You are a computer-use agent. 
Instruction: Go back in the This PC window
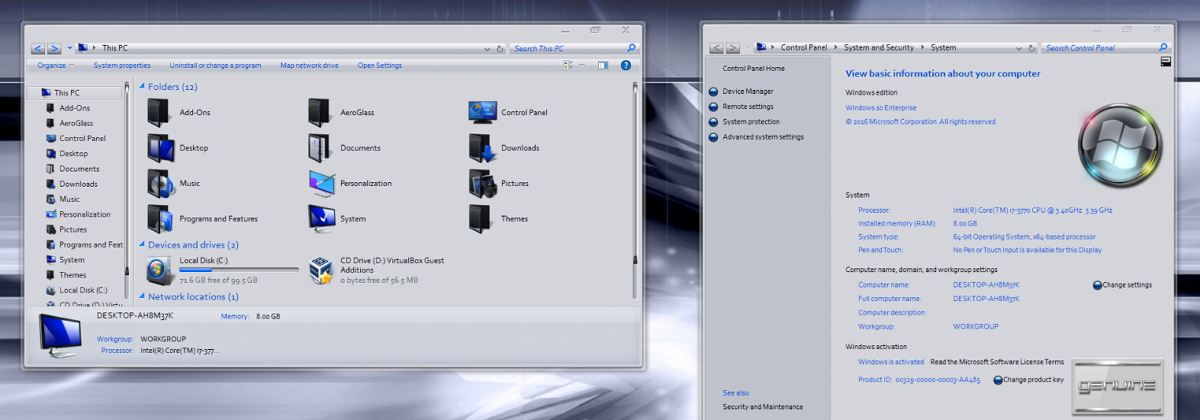[38, 48]
